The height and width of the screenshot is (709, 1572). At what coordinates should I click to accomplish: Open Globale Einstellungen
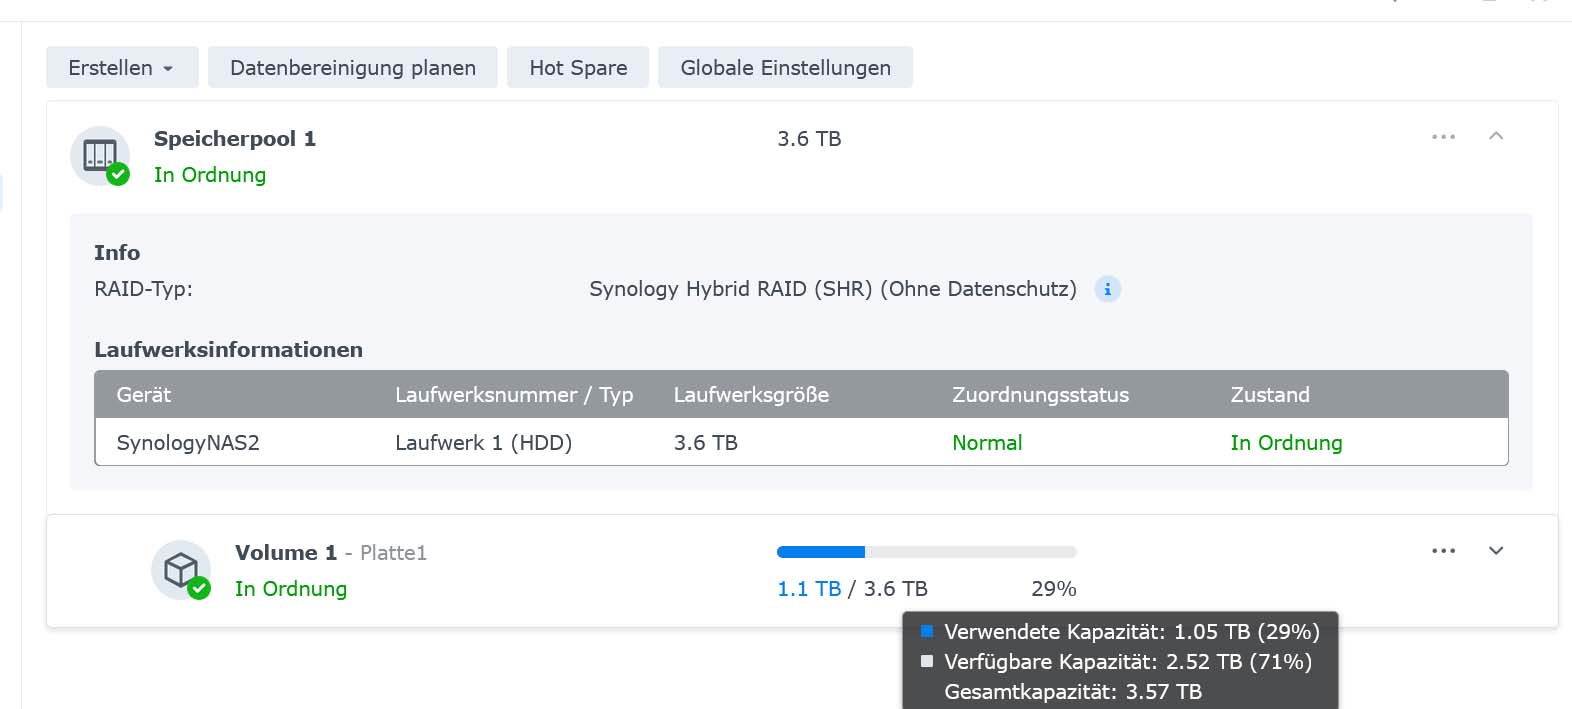click(x=785, y=67)
